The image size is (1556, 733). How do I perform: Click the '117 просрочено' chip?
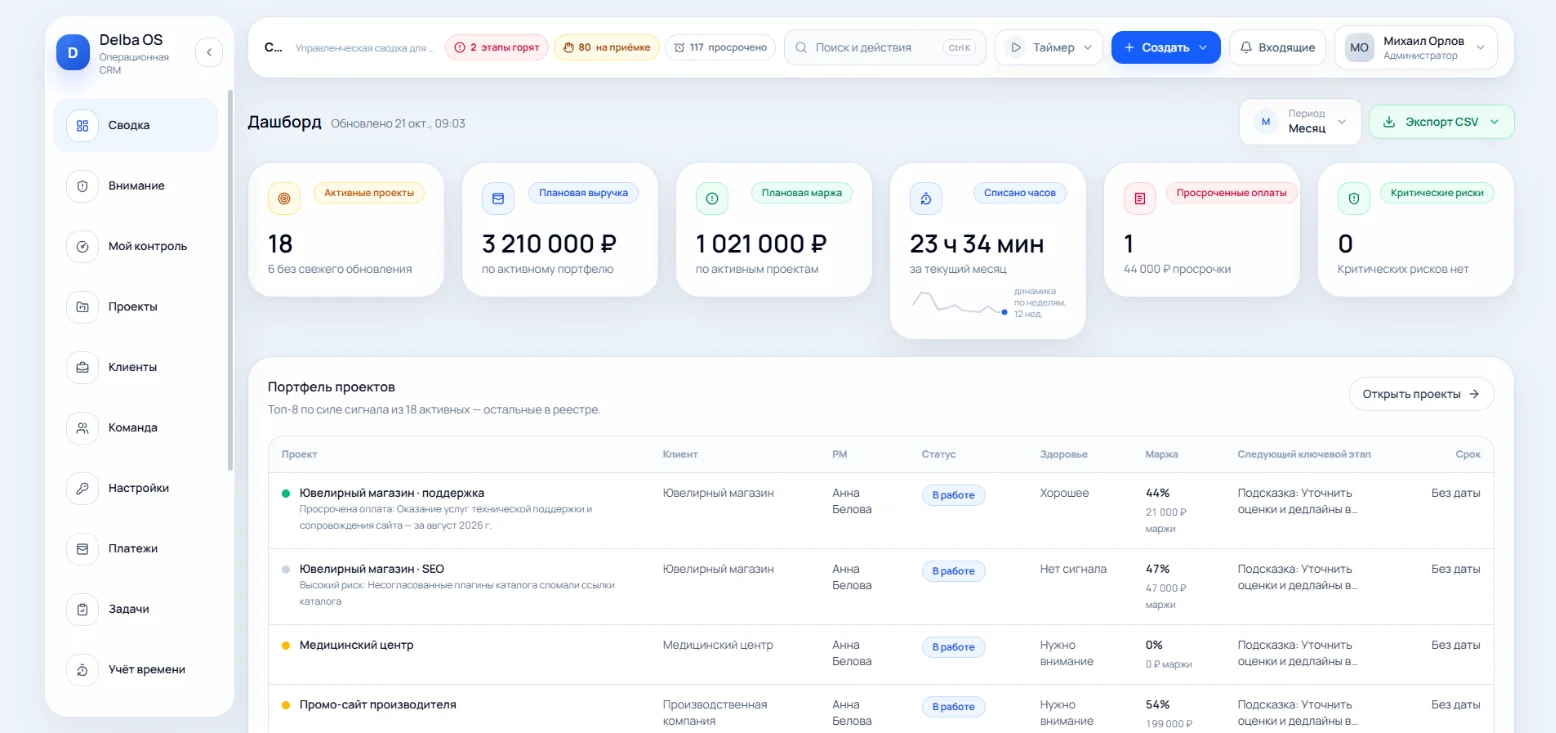coord(720,47)
